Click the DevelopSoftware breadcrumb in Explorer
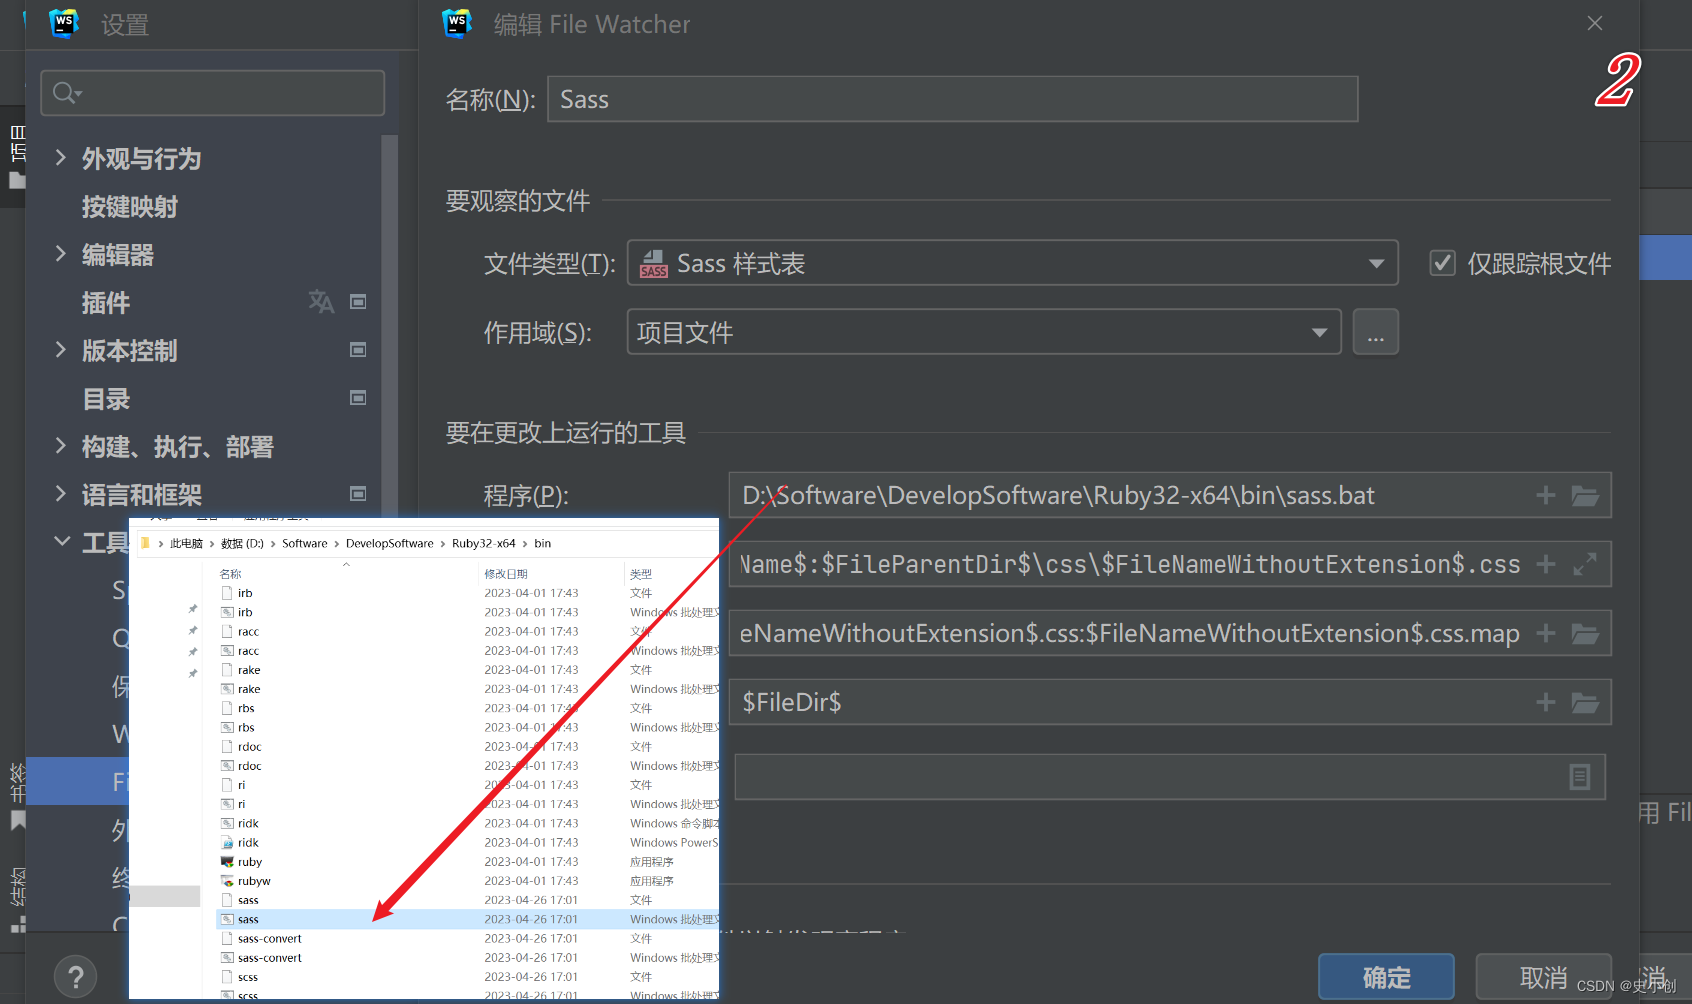Image resolution: width=1692 pixels, height=1004 pixels. 389,543
